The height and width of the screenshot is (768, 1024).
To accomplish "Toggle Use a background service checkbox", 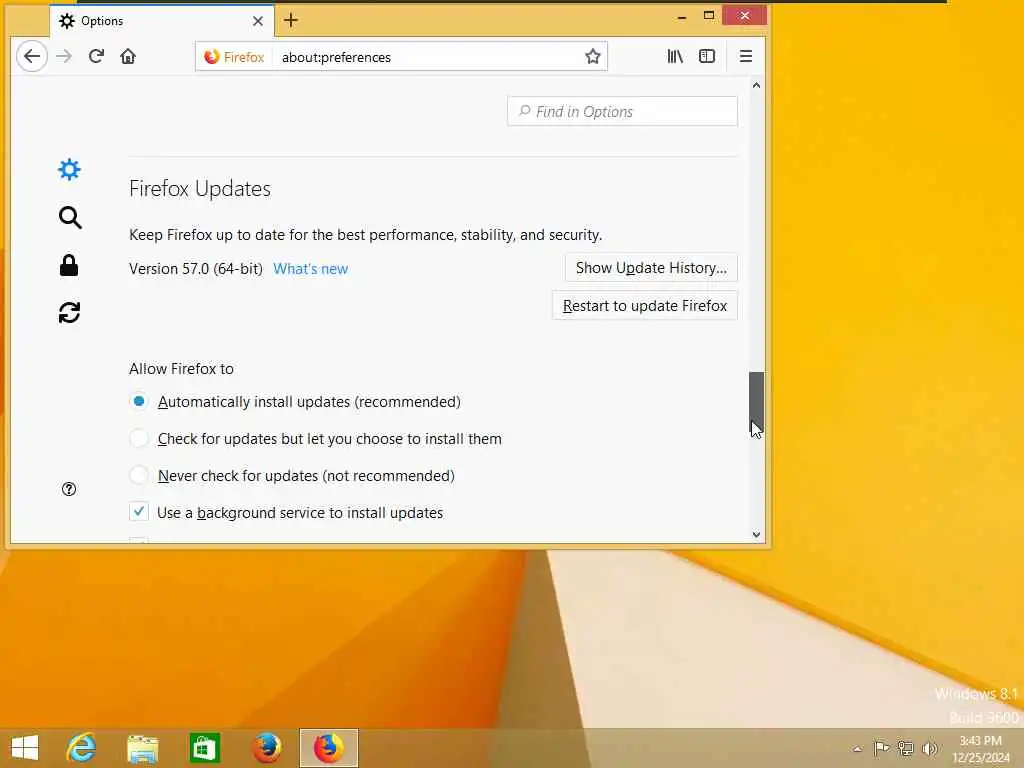I will (x=138, y=512).
